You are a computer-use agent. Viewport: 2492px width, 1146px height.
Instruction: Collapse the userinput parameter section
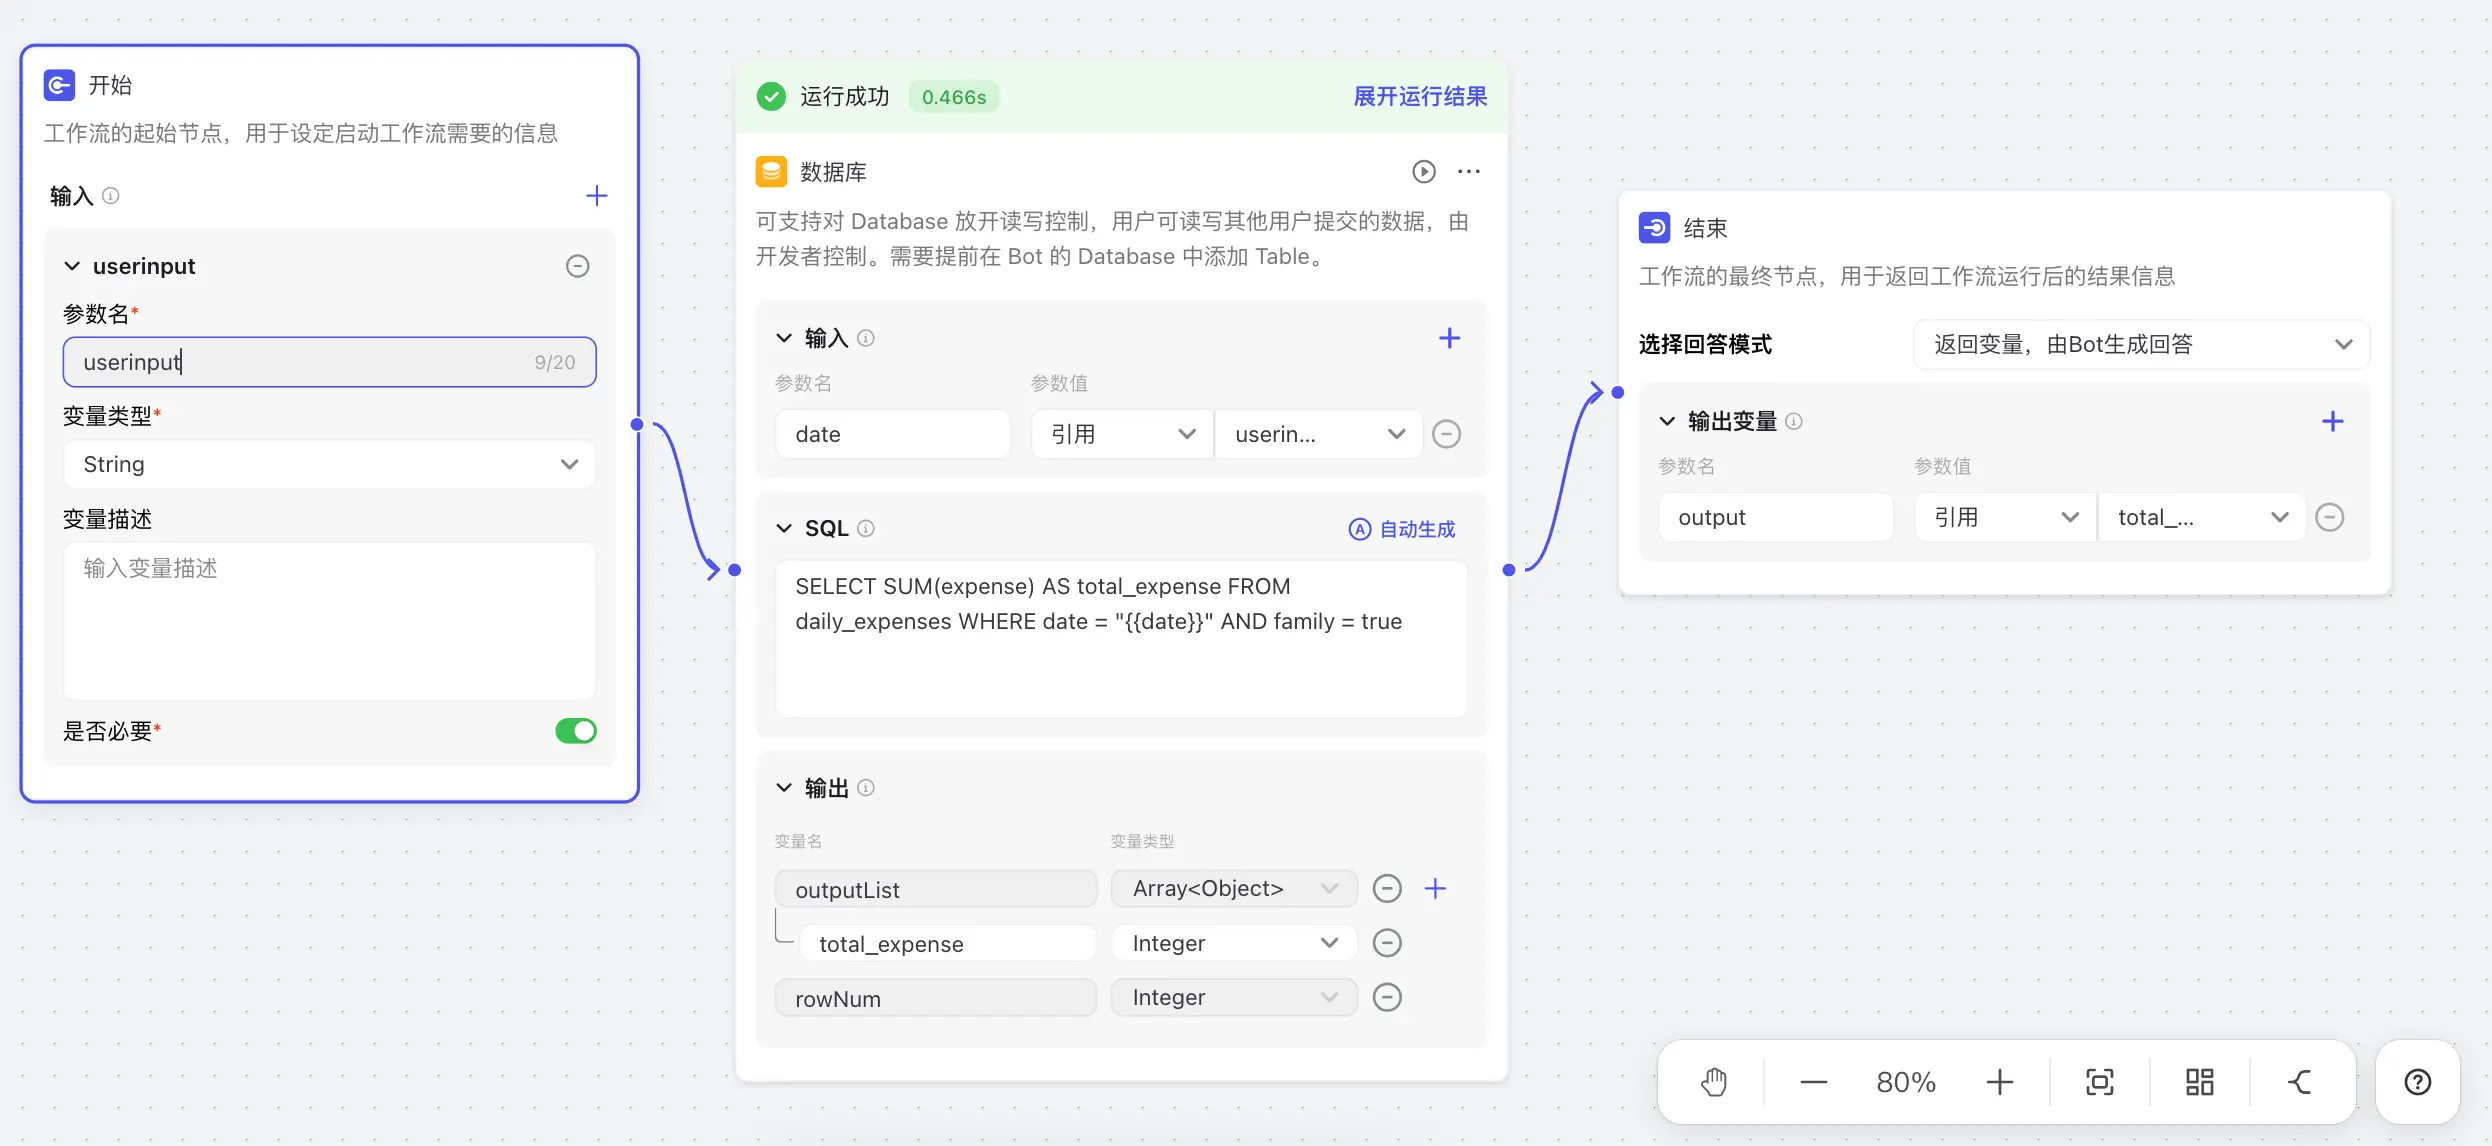pyautogui.click(x=72, y=266)
